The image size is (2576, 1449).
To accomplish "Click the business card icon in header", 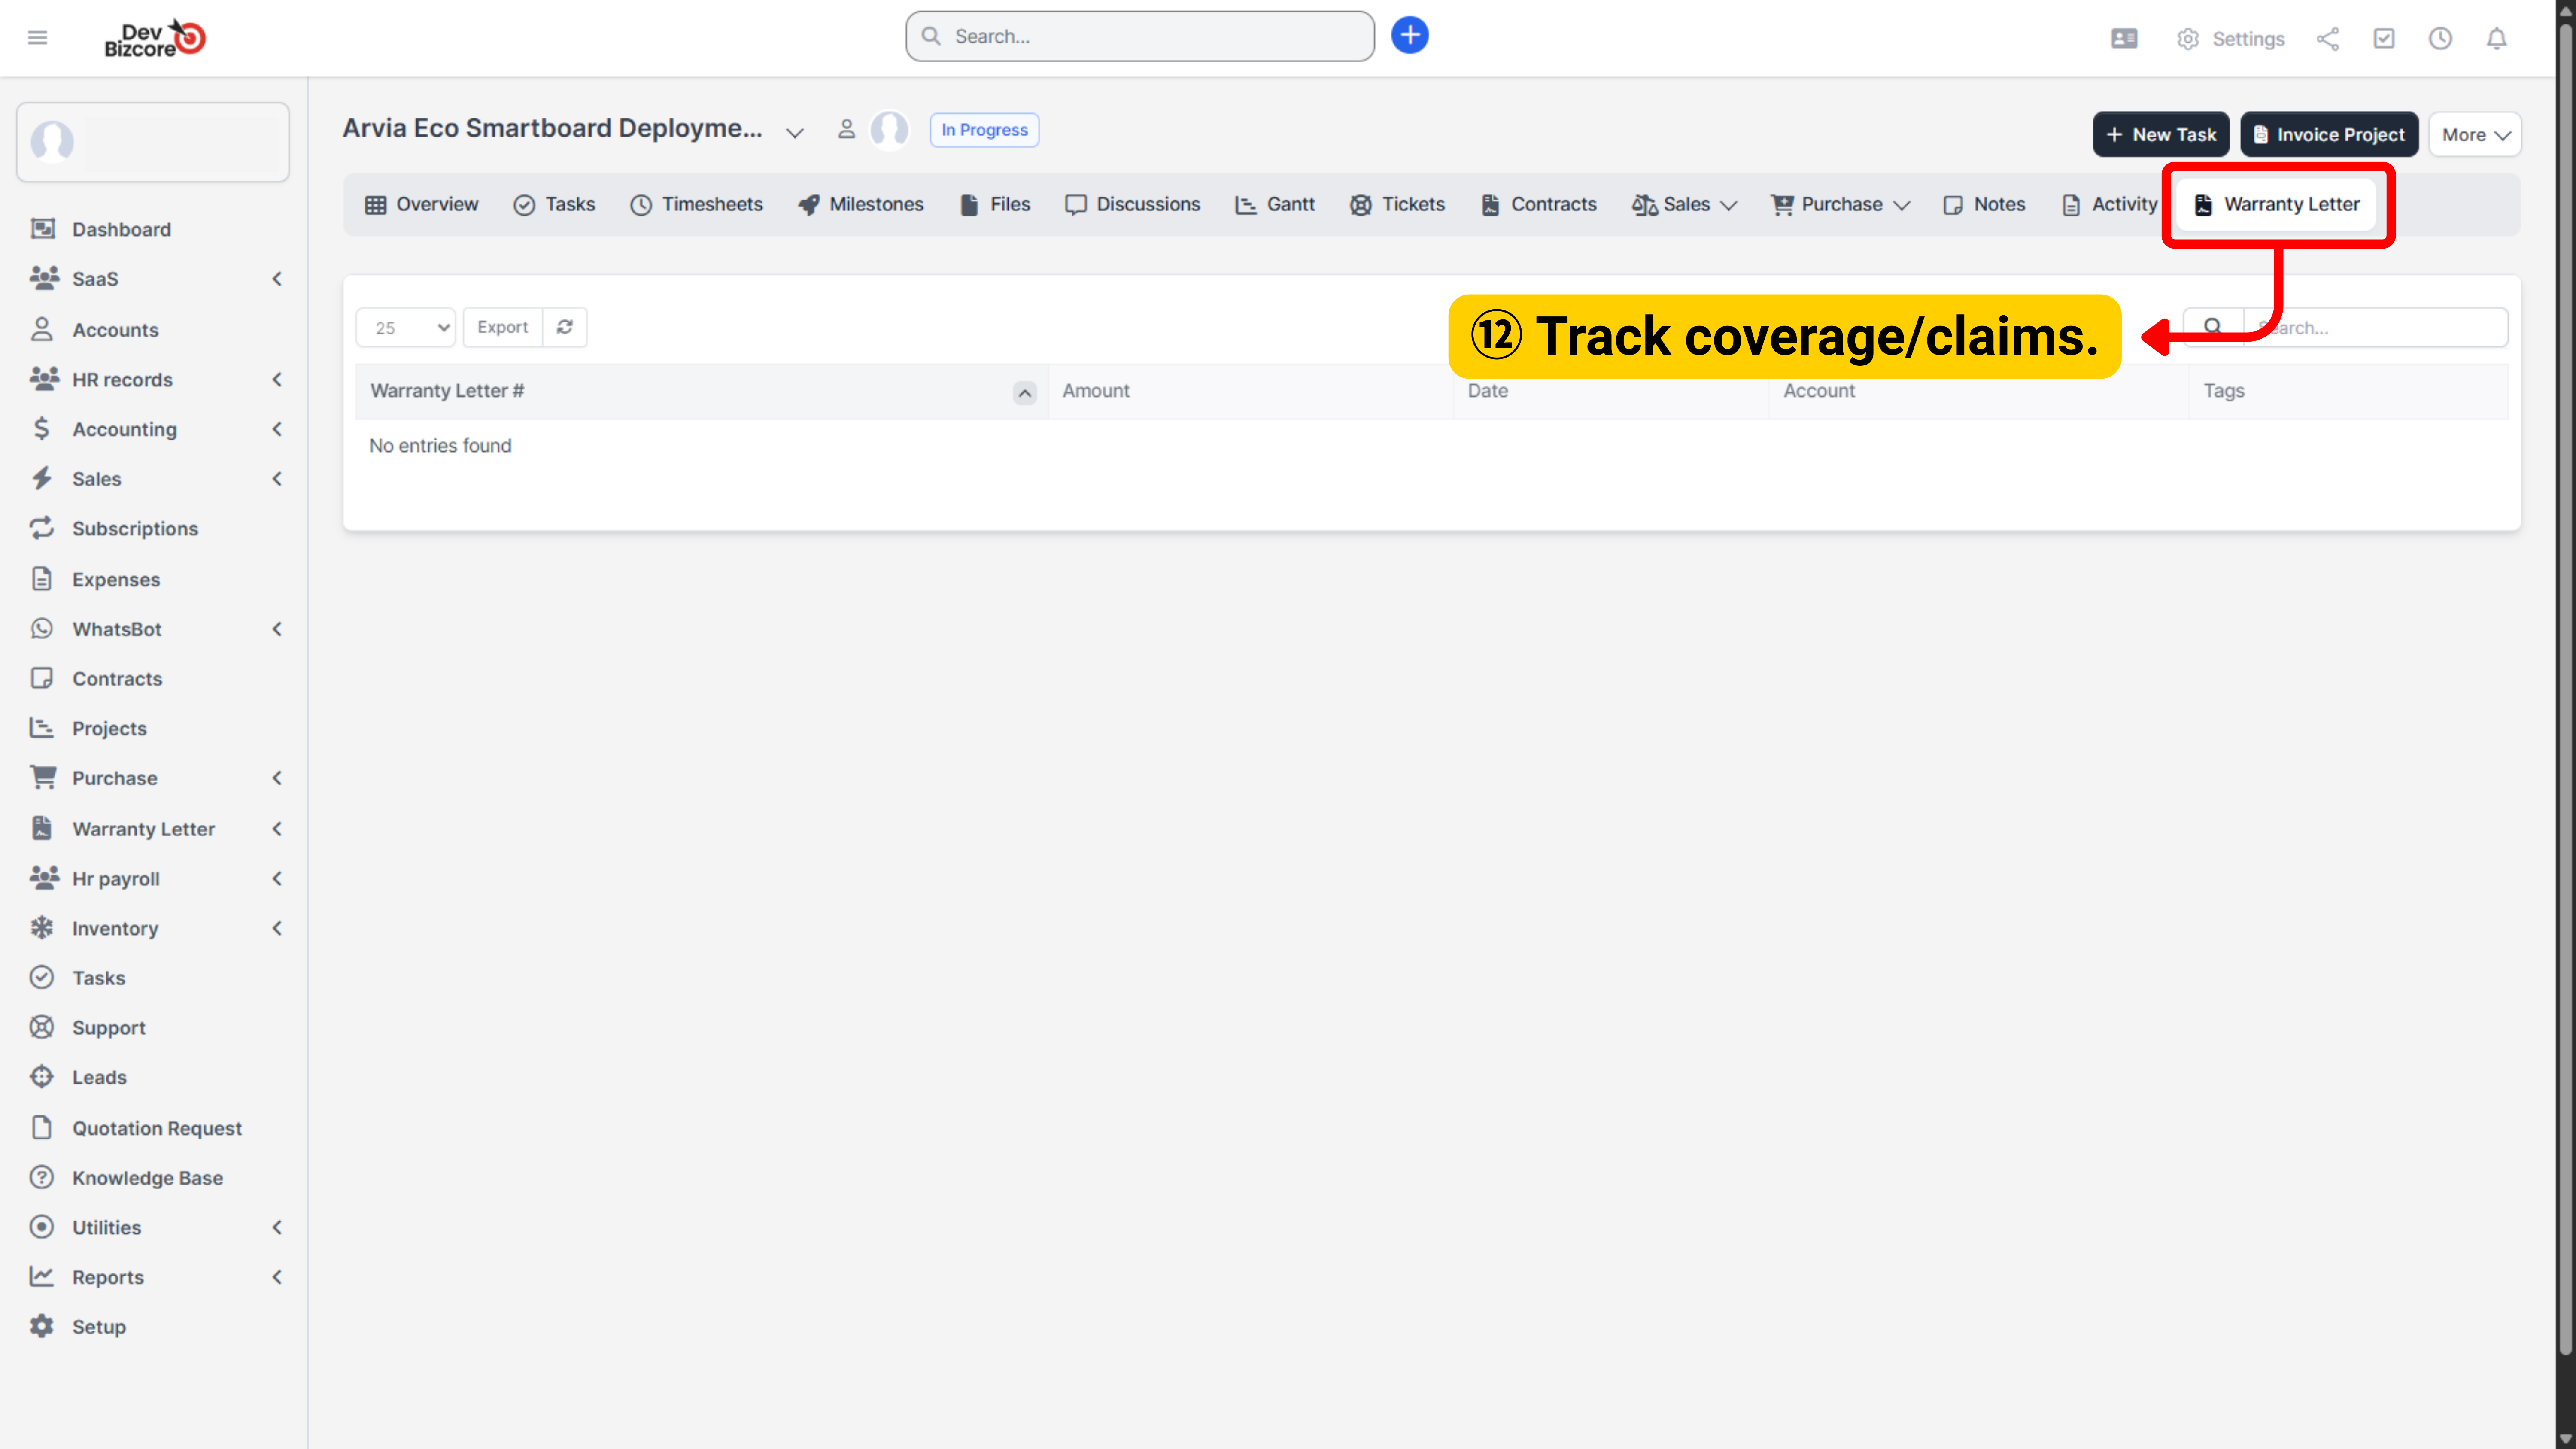I will tap(2124, 39).
